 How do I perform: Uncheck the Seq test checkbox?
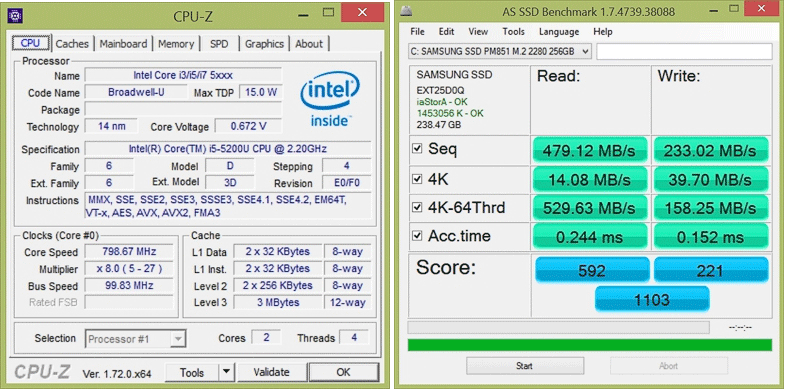(x=417, y=149)
